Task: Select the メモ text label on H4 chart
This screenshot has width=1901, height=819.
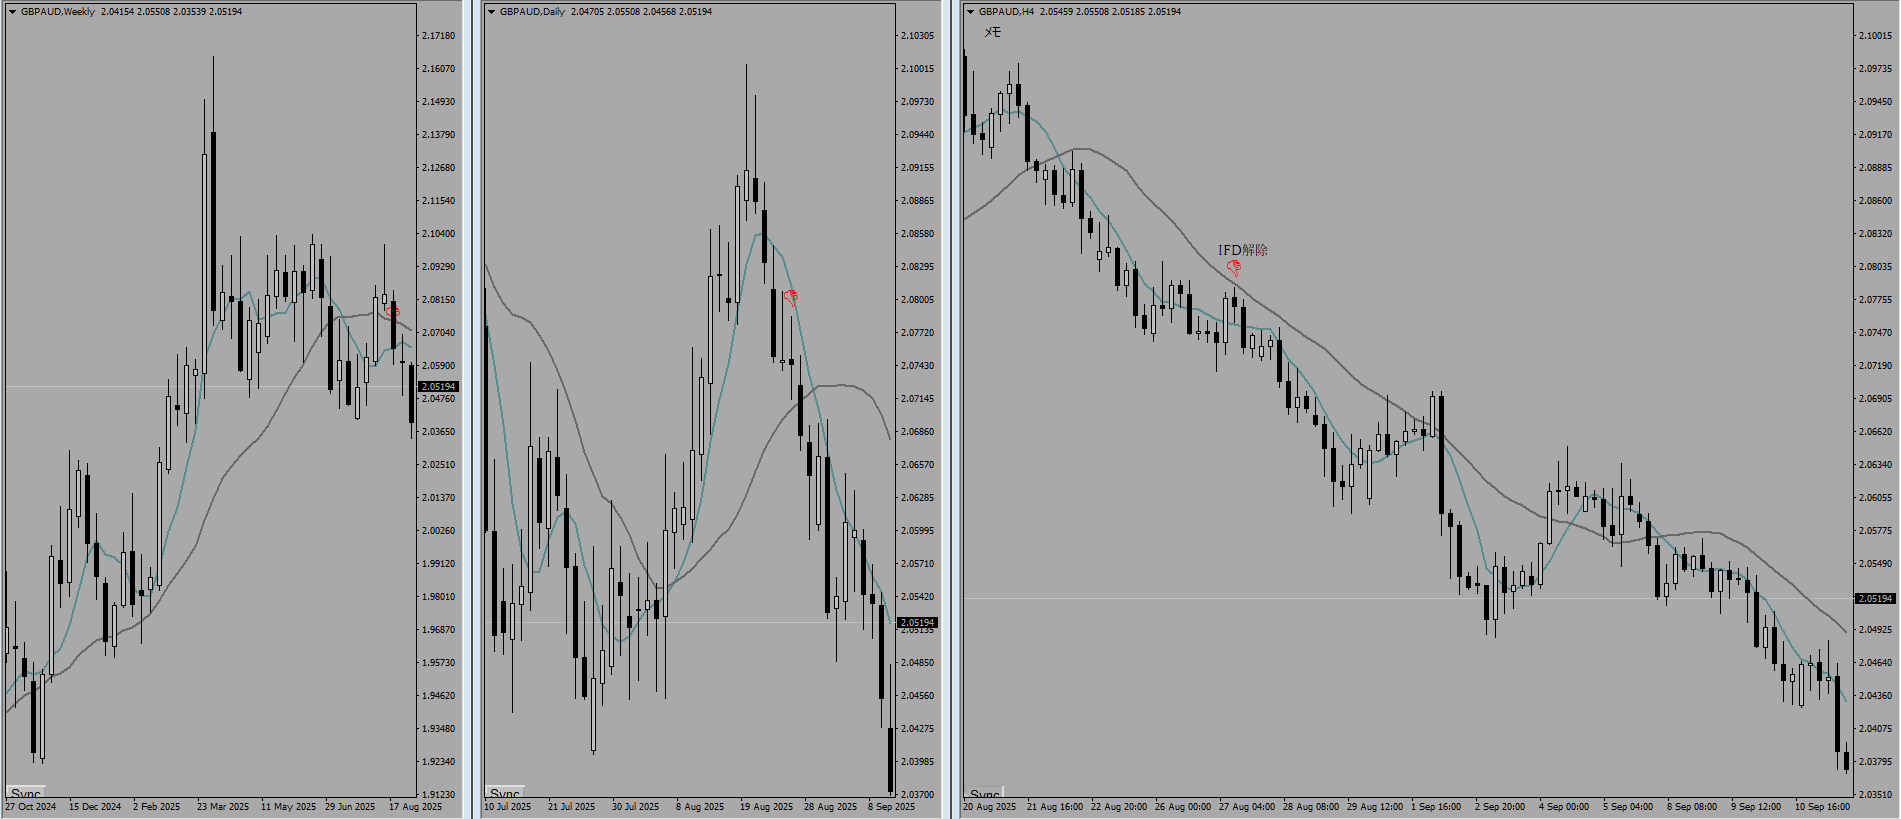Action: coord(992,32)
